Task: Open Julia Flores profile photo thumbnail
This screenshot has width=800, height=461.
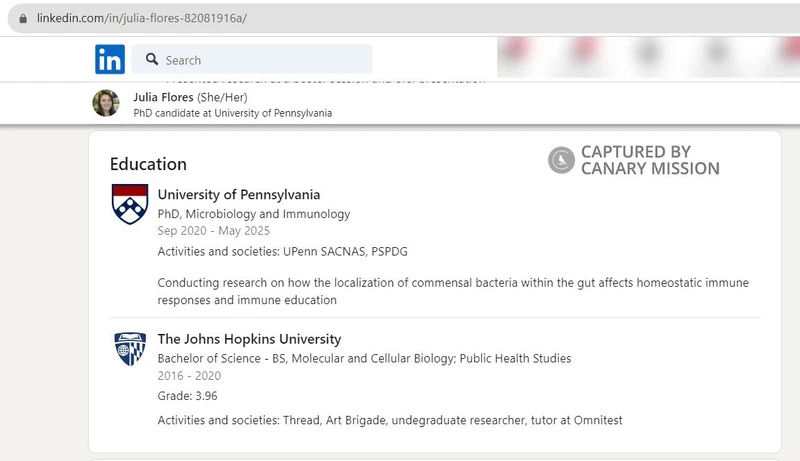Action: coord(106,103)
